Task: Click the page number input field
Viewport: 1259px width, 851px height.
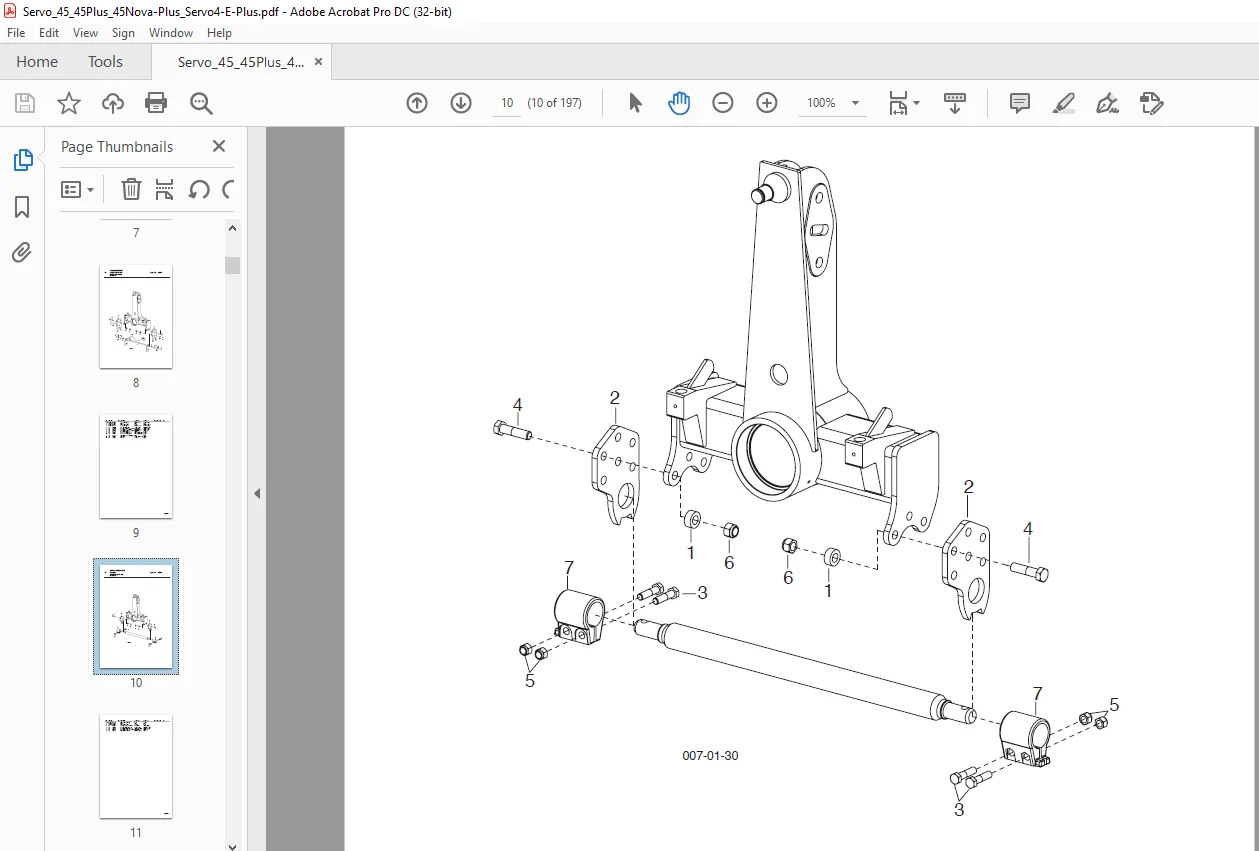Action: point(507,103)
